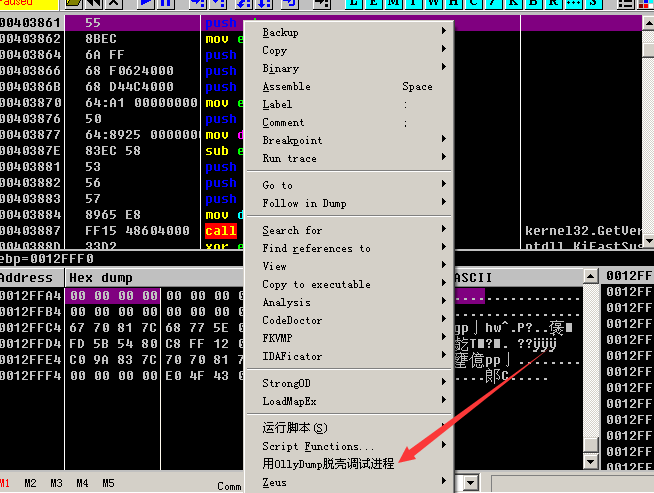Select dump row 0012FFE4
The image size is (654, 493).
(122, 360)
